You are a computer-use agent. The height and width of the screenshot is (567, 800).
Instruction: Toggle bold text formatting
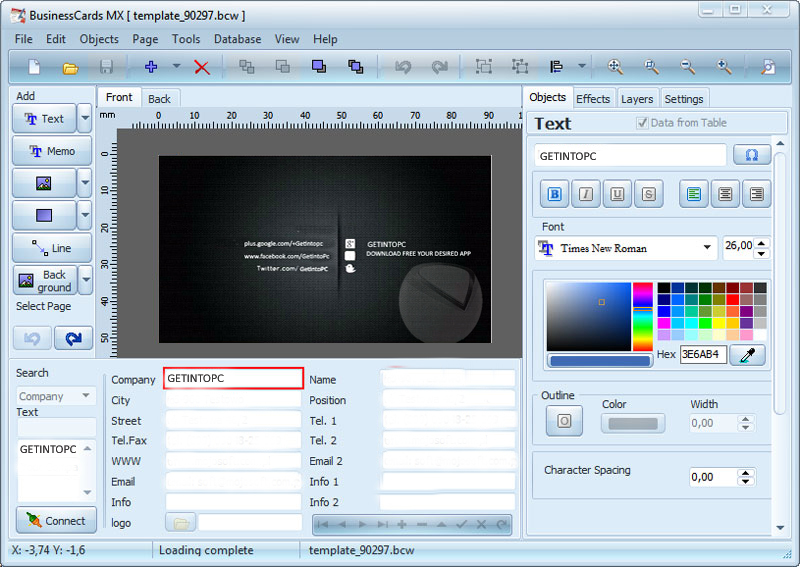tap(554, 194)
